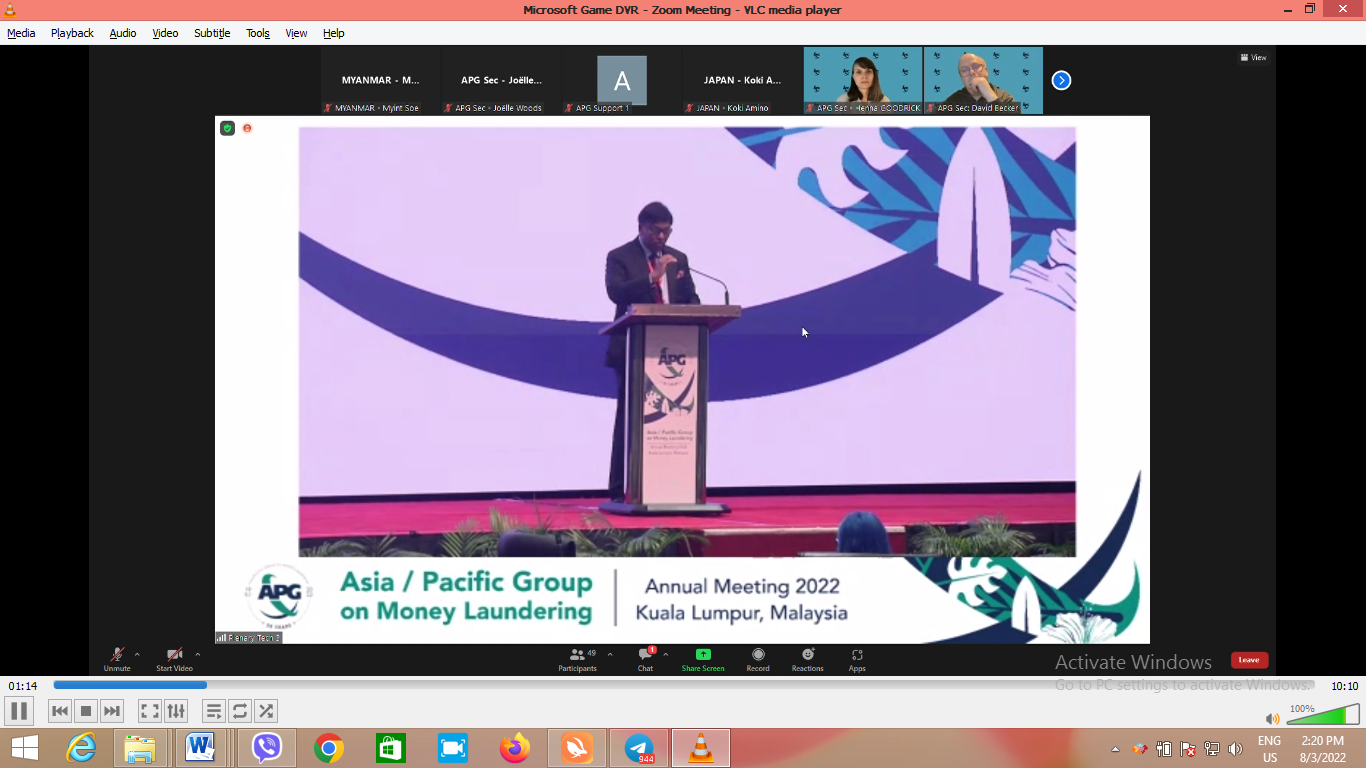Click the green Share Screen button
This screenshot has width=1366, height=768.
click(703, 659)
